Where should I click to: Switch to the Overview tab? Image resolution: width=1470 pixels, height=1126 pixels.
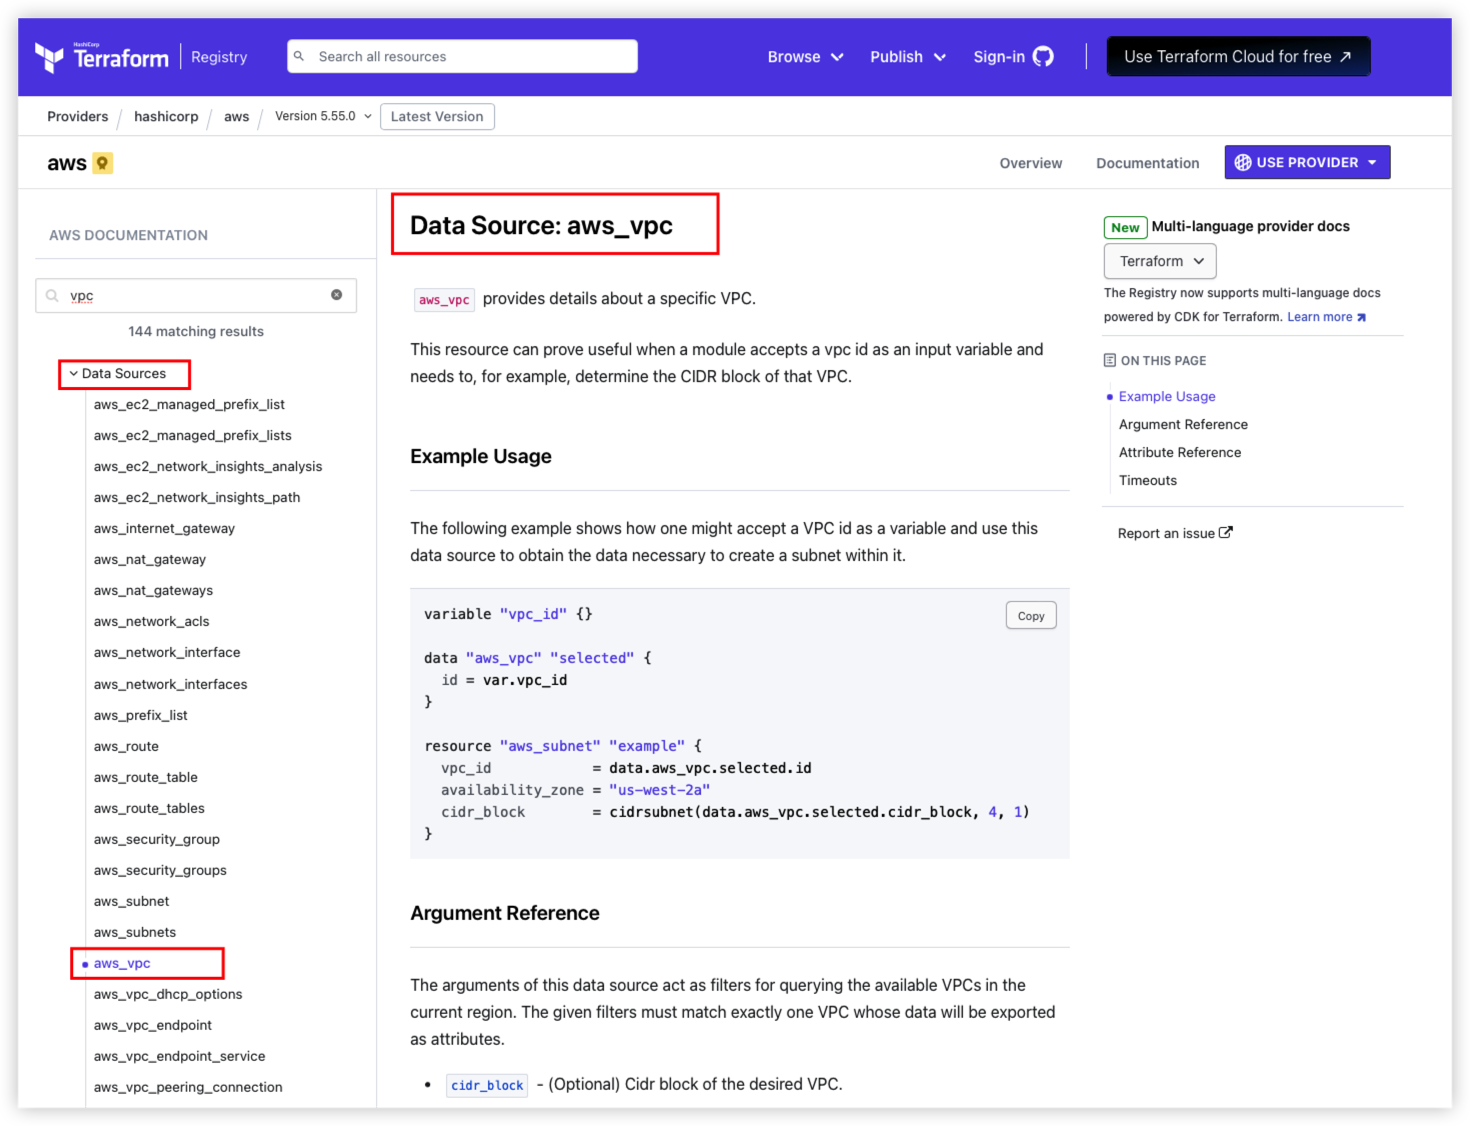click(x=1030, y=163)
